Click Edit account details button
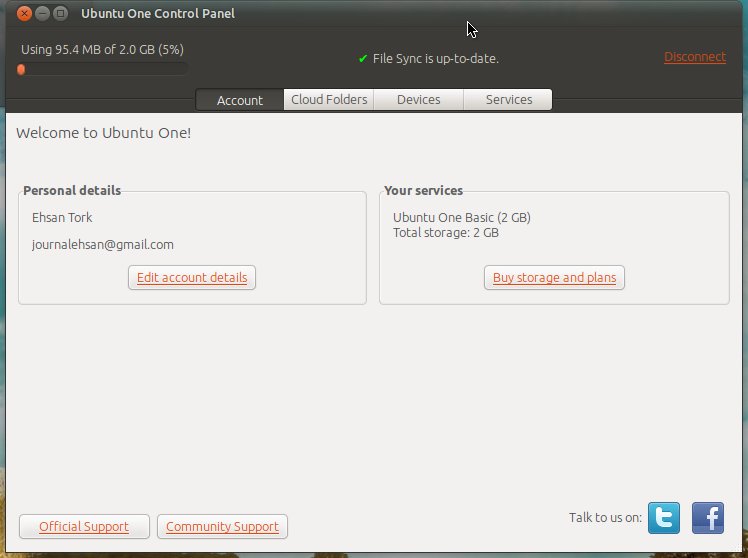 [192, 278]
